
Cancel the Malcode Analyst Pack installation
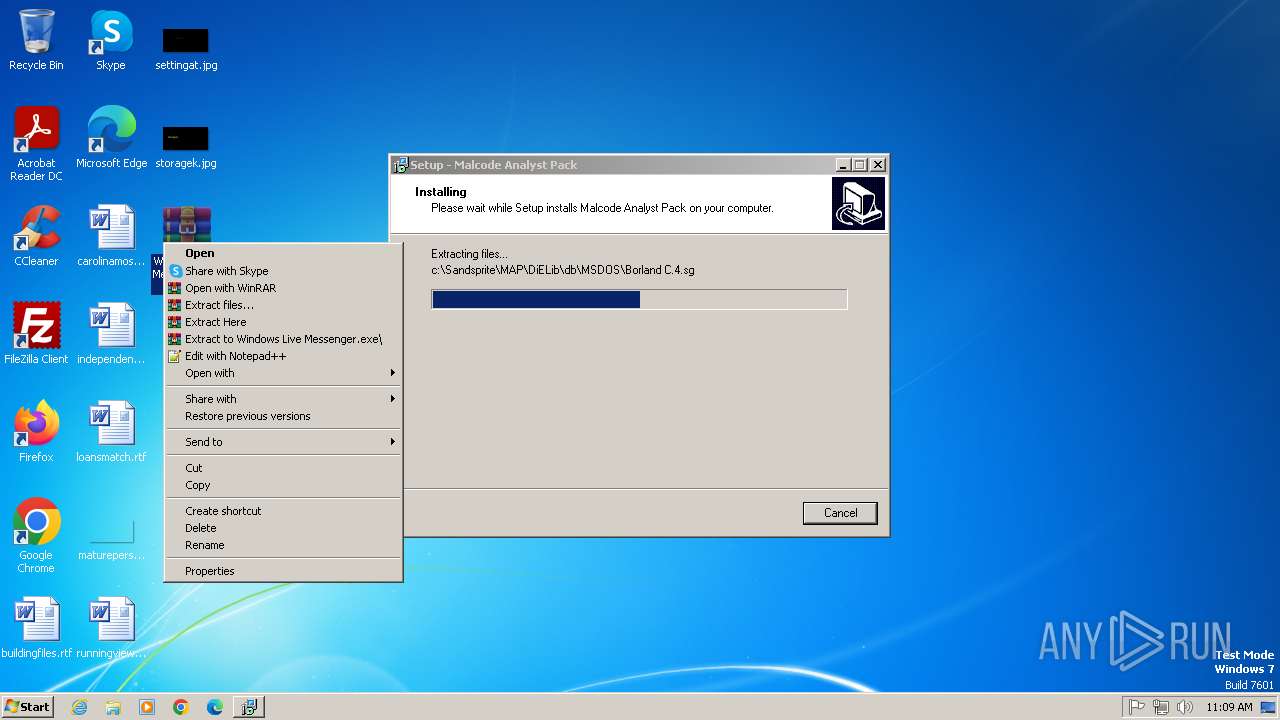[x=840, y=513]
